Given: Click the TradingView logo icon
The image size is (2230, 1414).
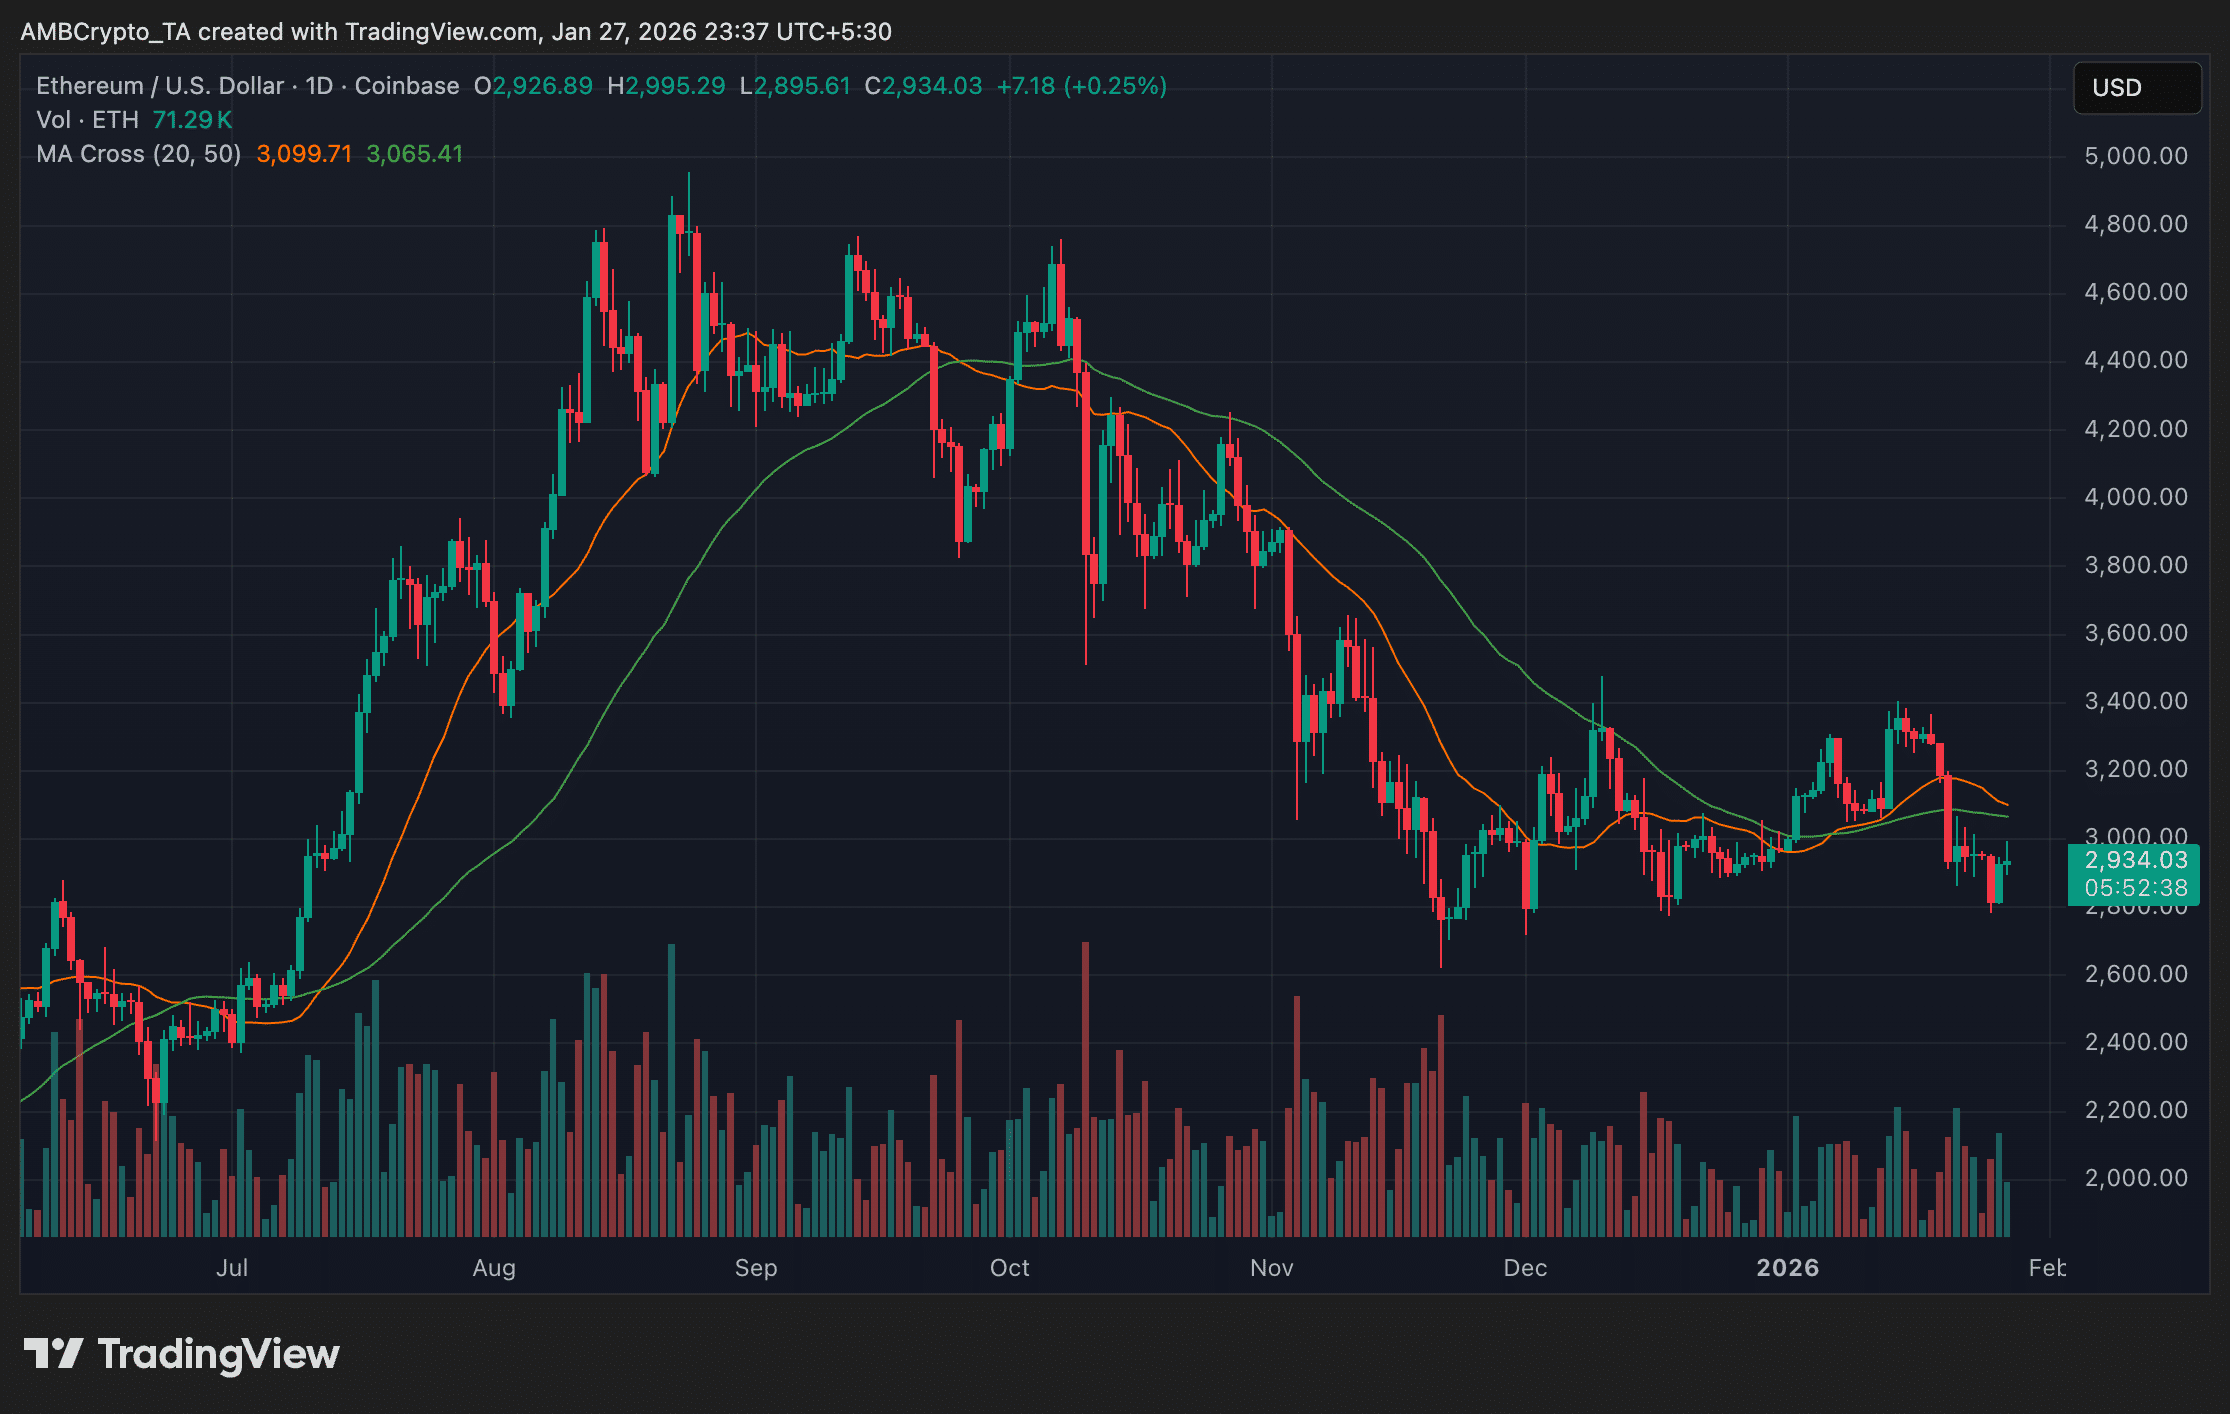Looking at the screenshot, I should click(x=53, y=1353).
